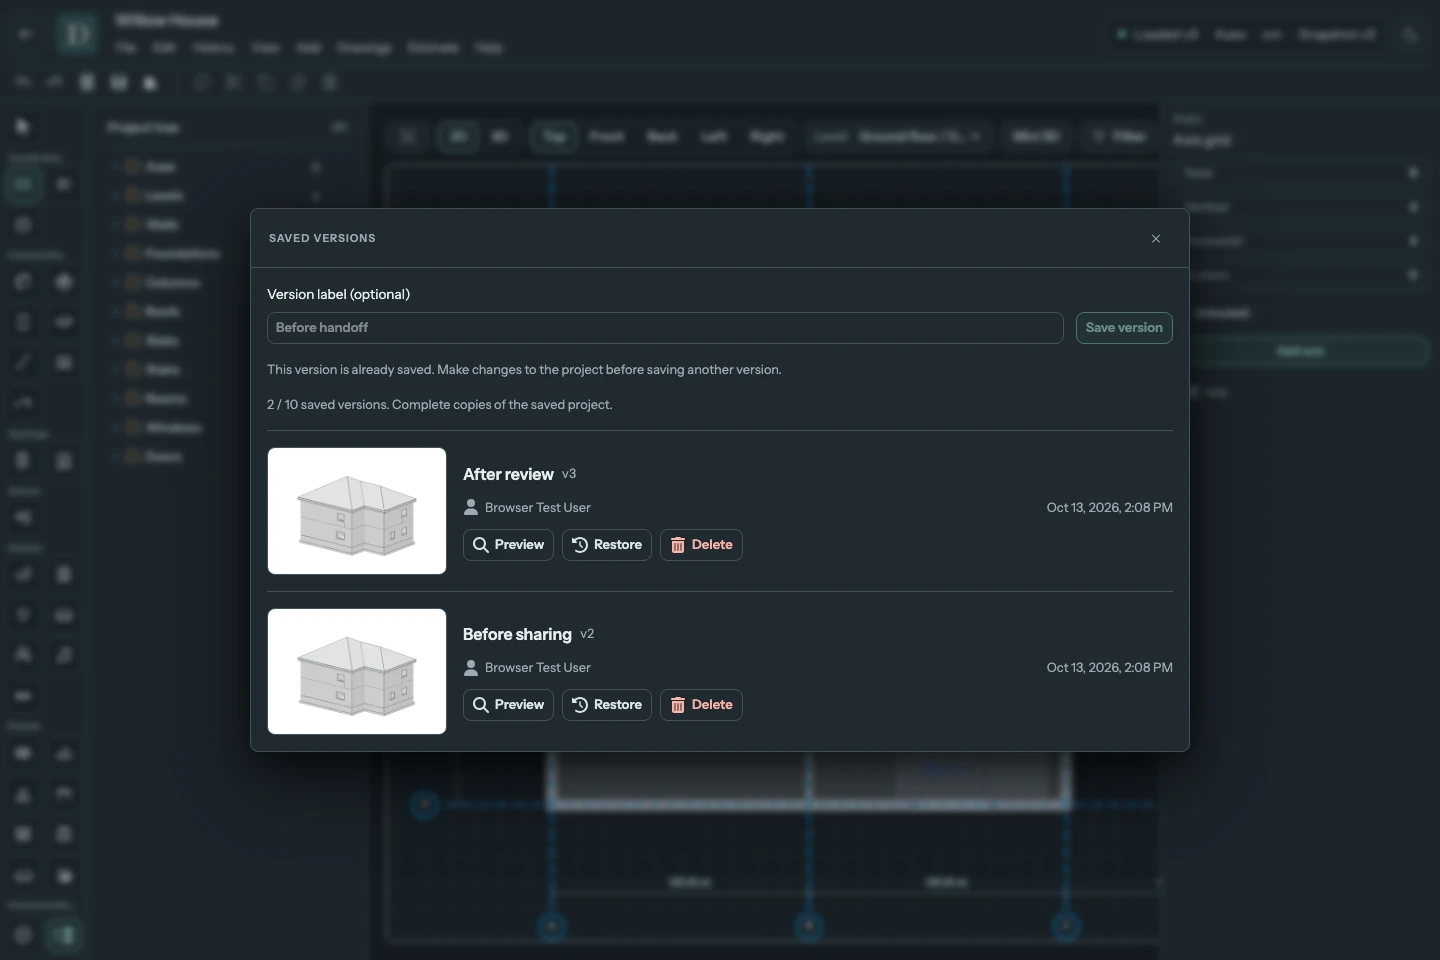The height and width of the screenshot is (960, 1440).
Task: Select the "Before sharing" version title
Action: point(517,634)
